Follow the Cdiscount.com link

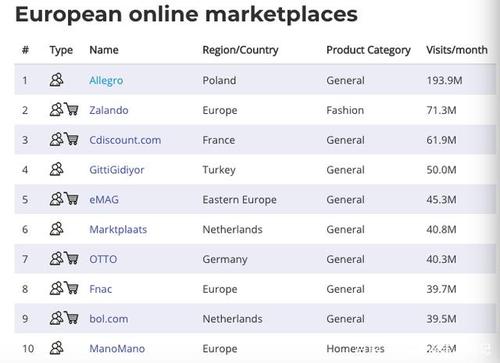125,140
